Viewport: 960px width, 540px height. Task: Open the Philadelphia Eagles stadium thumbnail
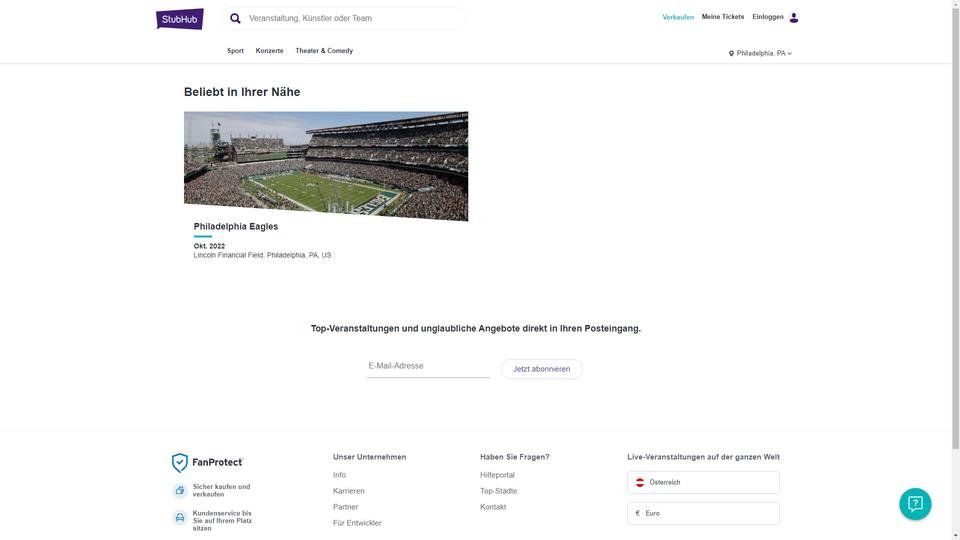pos(326,166)
